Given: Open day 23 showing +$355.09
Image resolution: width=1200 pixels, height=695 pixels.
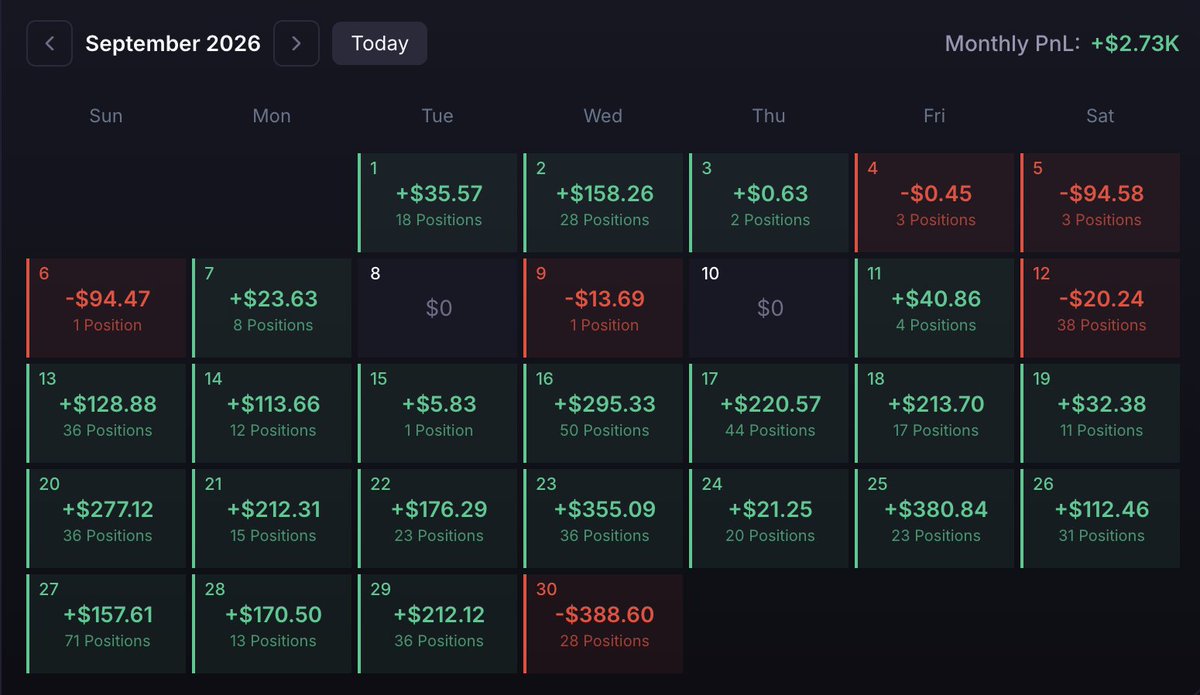Looking at the screenshot, I should click(603, 518).
